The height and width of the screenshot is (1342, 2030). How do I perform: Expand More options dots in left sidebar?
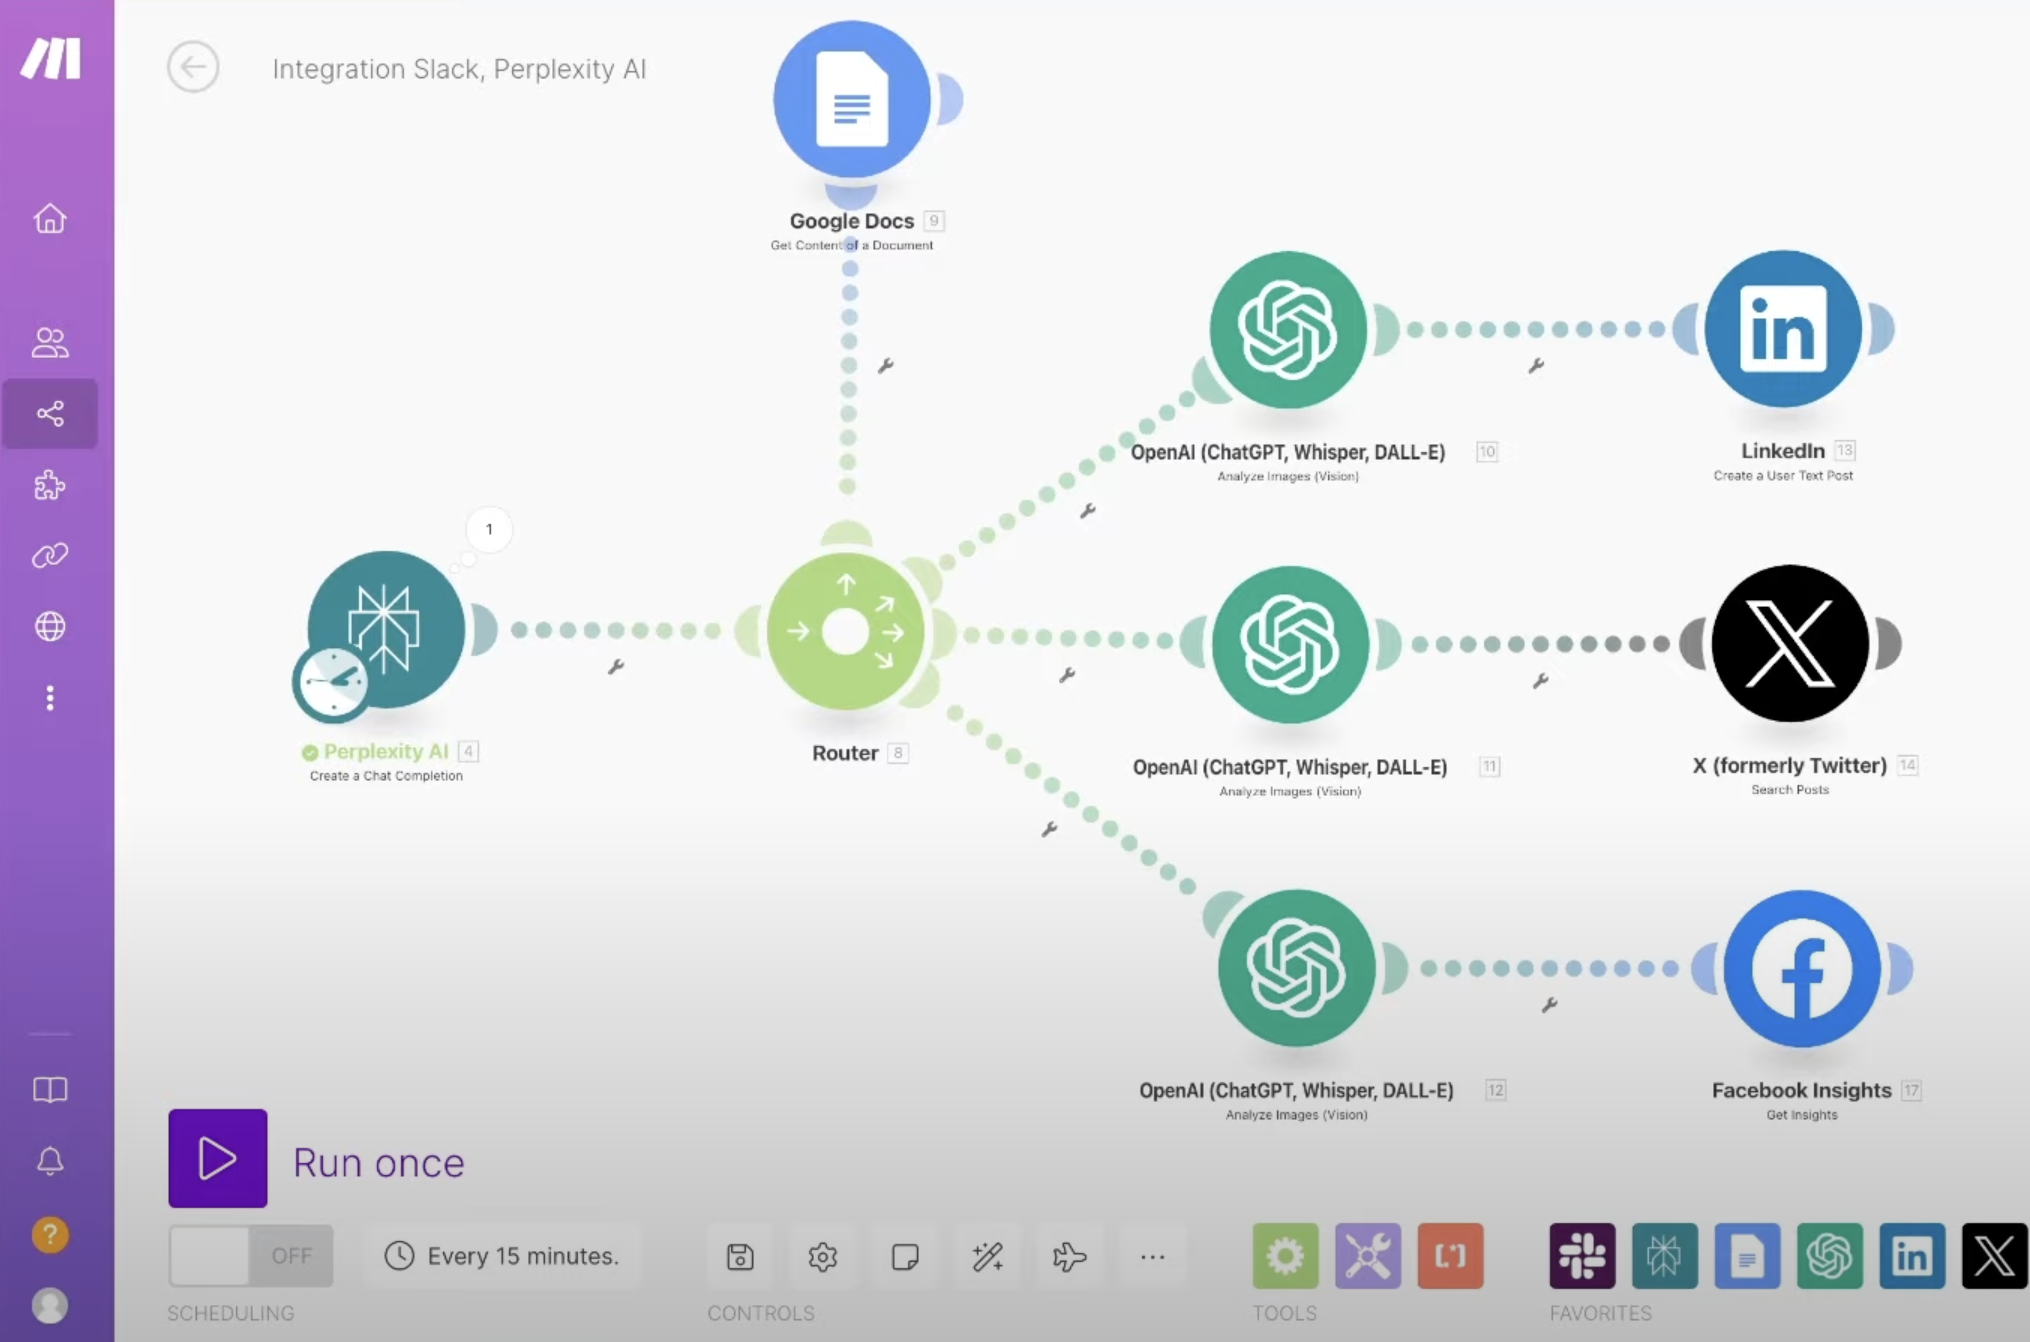click(x=50, y=698)
